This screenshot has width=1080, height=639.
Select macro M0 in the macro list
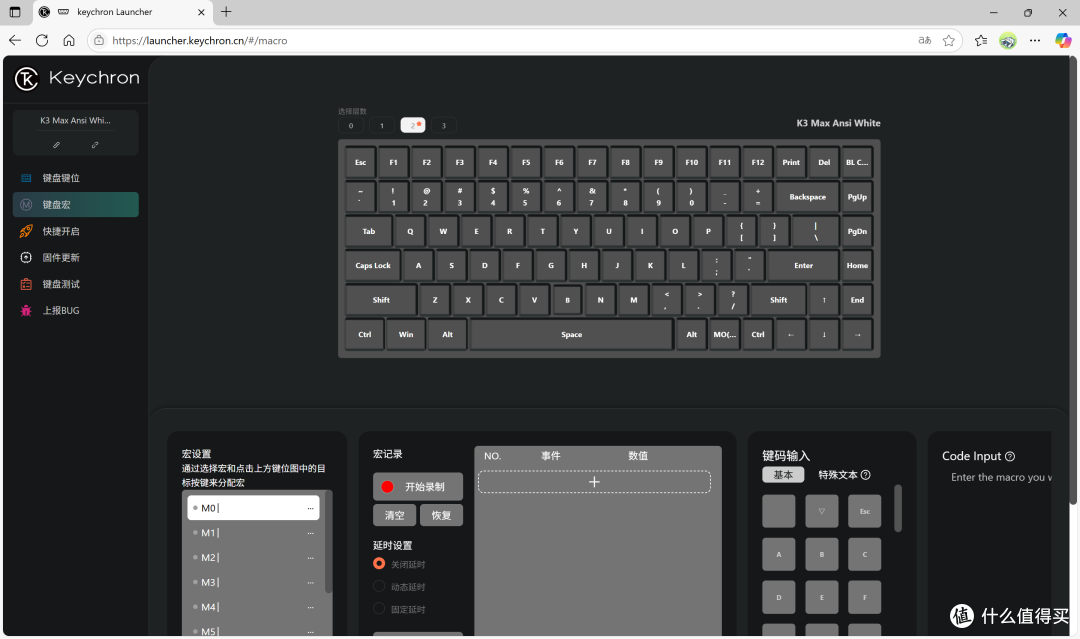(253, 508)
